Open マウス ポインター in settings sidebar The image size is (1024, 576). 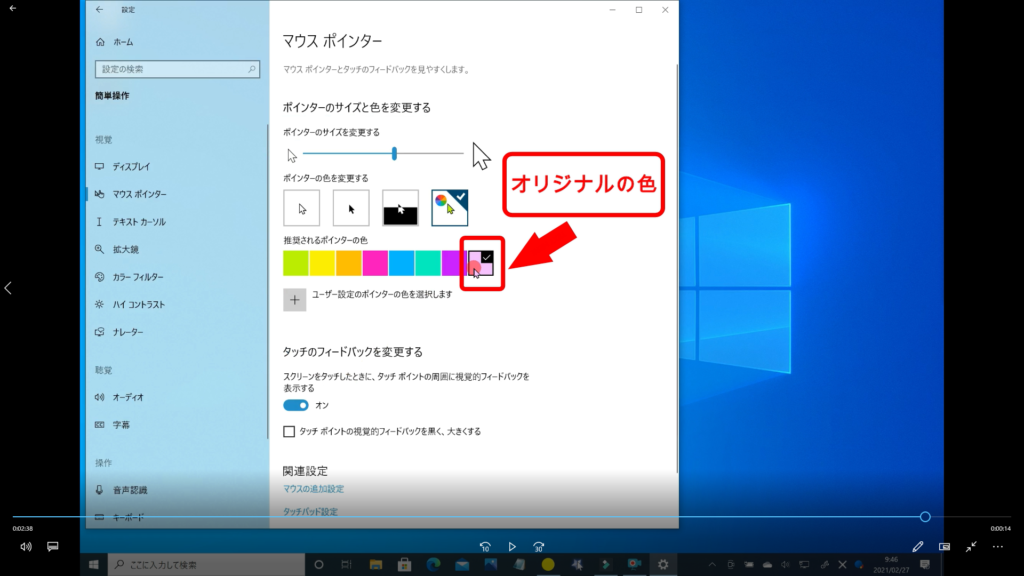[x=139, y=194]
